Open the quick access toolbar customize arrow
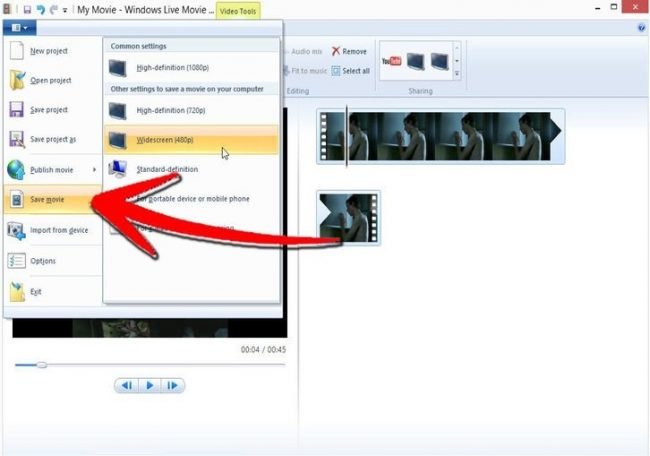650x456 pixels. (x=66, y=9)
